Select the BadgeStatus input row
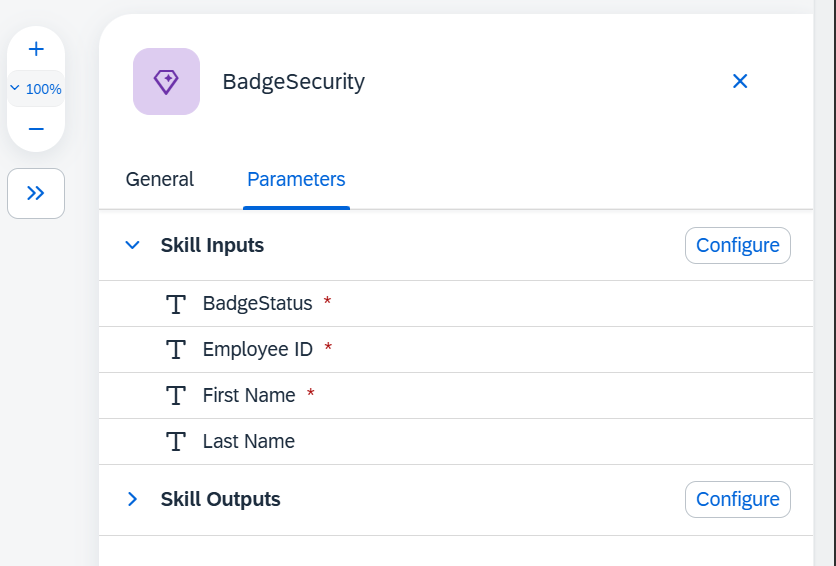The width and height of the screenshot is (836, 566). click(x=456, y=304)
